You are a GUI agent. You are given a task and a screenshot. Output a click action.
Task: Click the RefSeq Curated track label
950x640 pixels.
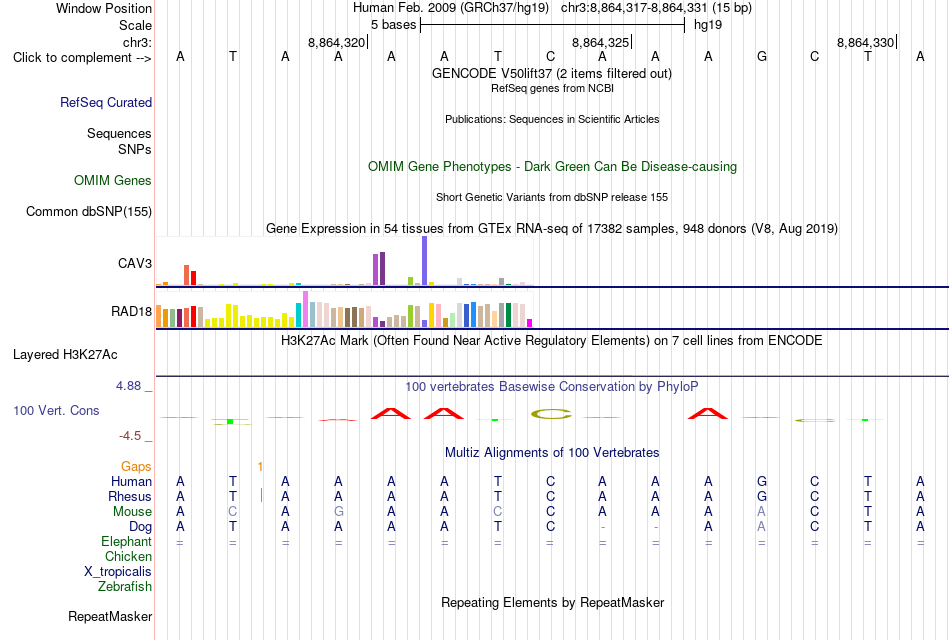click(106, 102)
